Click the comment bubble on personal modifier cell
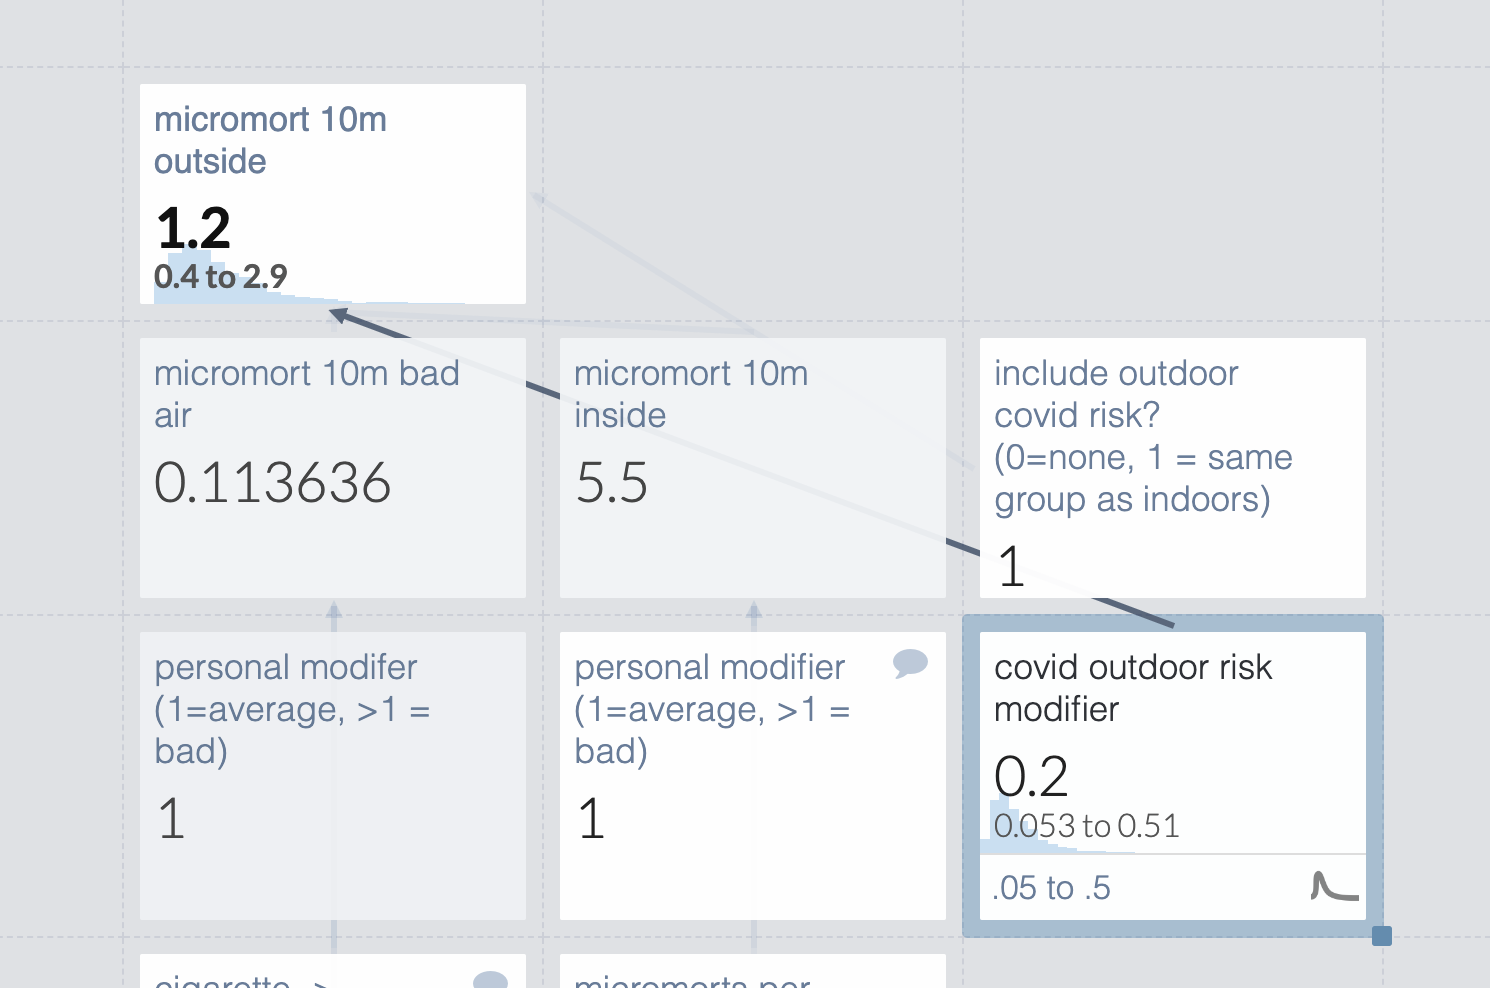 click(910, 663)
